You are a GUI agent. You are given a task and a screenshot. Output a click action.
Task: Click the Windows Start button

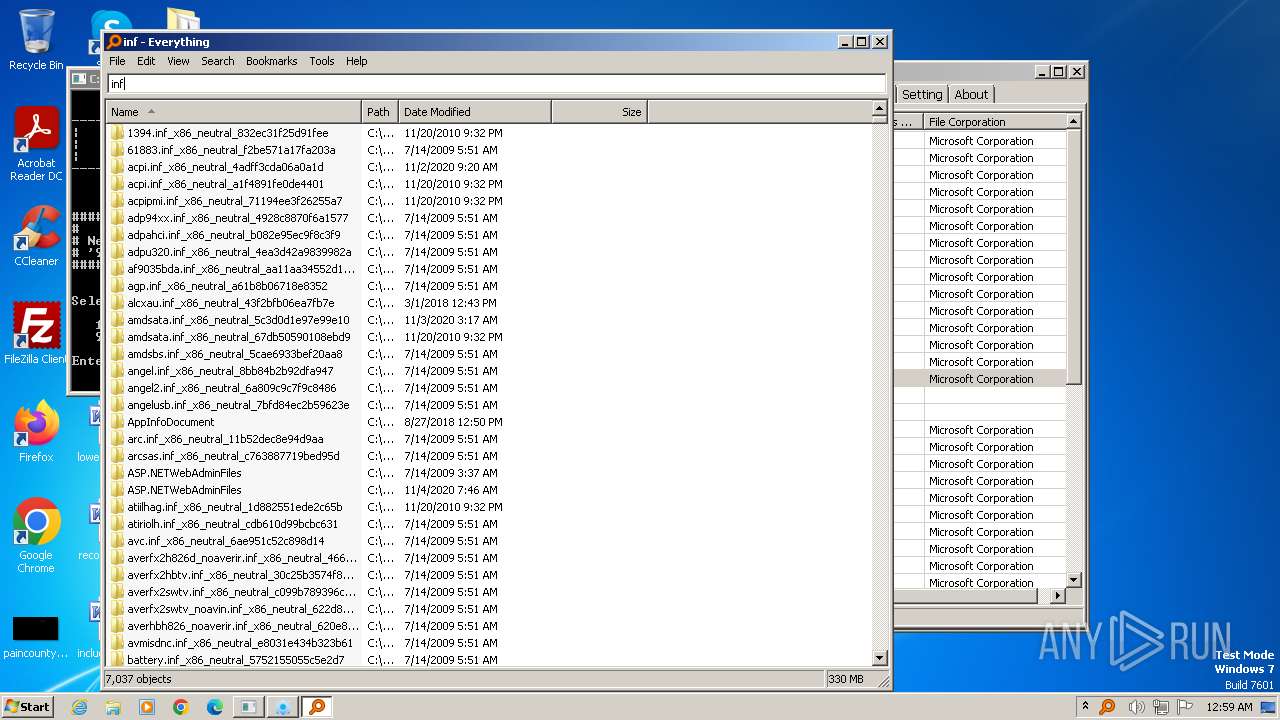pos(27,706)
